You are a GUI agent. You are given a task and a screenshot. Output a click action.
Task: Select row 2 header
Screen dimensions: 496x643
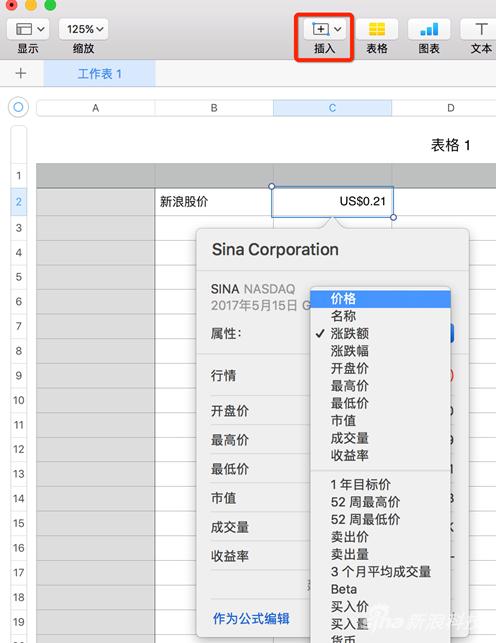click(19, 202)
